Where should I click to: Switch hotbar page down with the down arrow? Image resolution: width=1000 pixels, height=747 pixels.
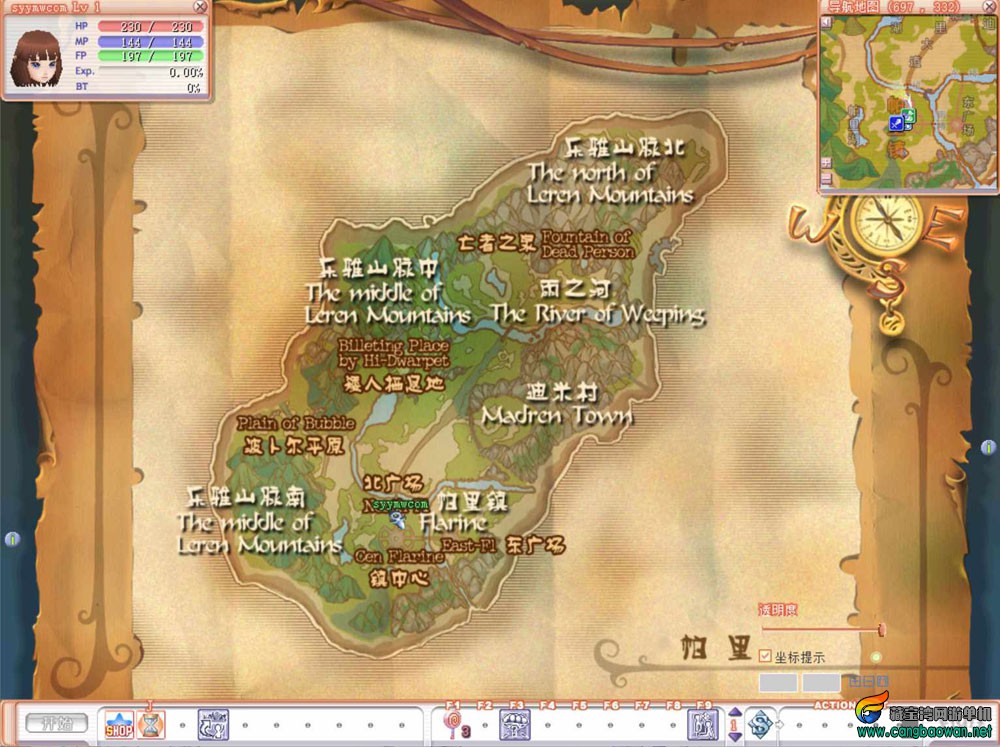point(734,736)
